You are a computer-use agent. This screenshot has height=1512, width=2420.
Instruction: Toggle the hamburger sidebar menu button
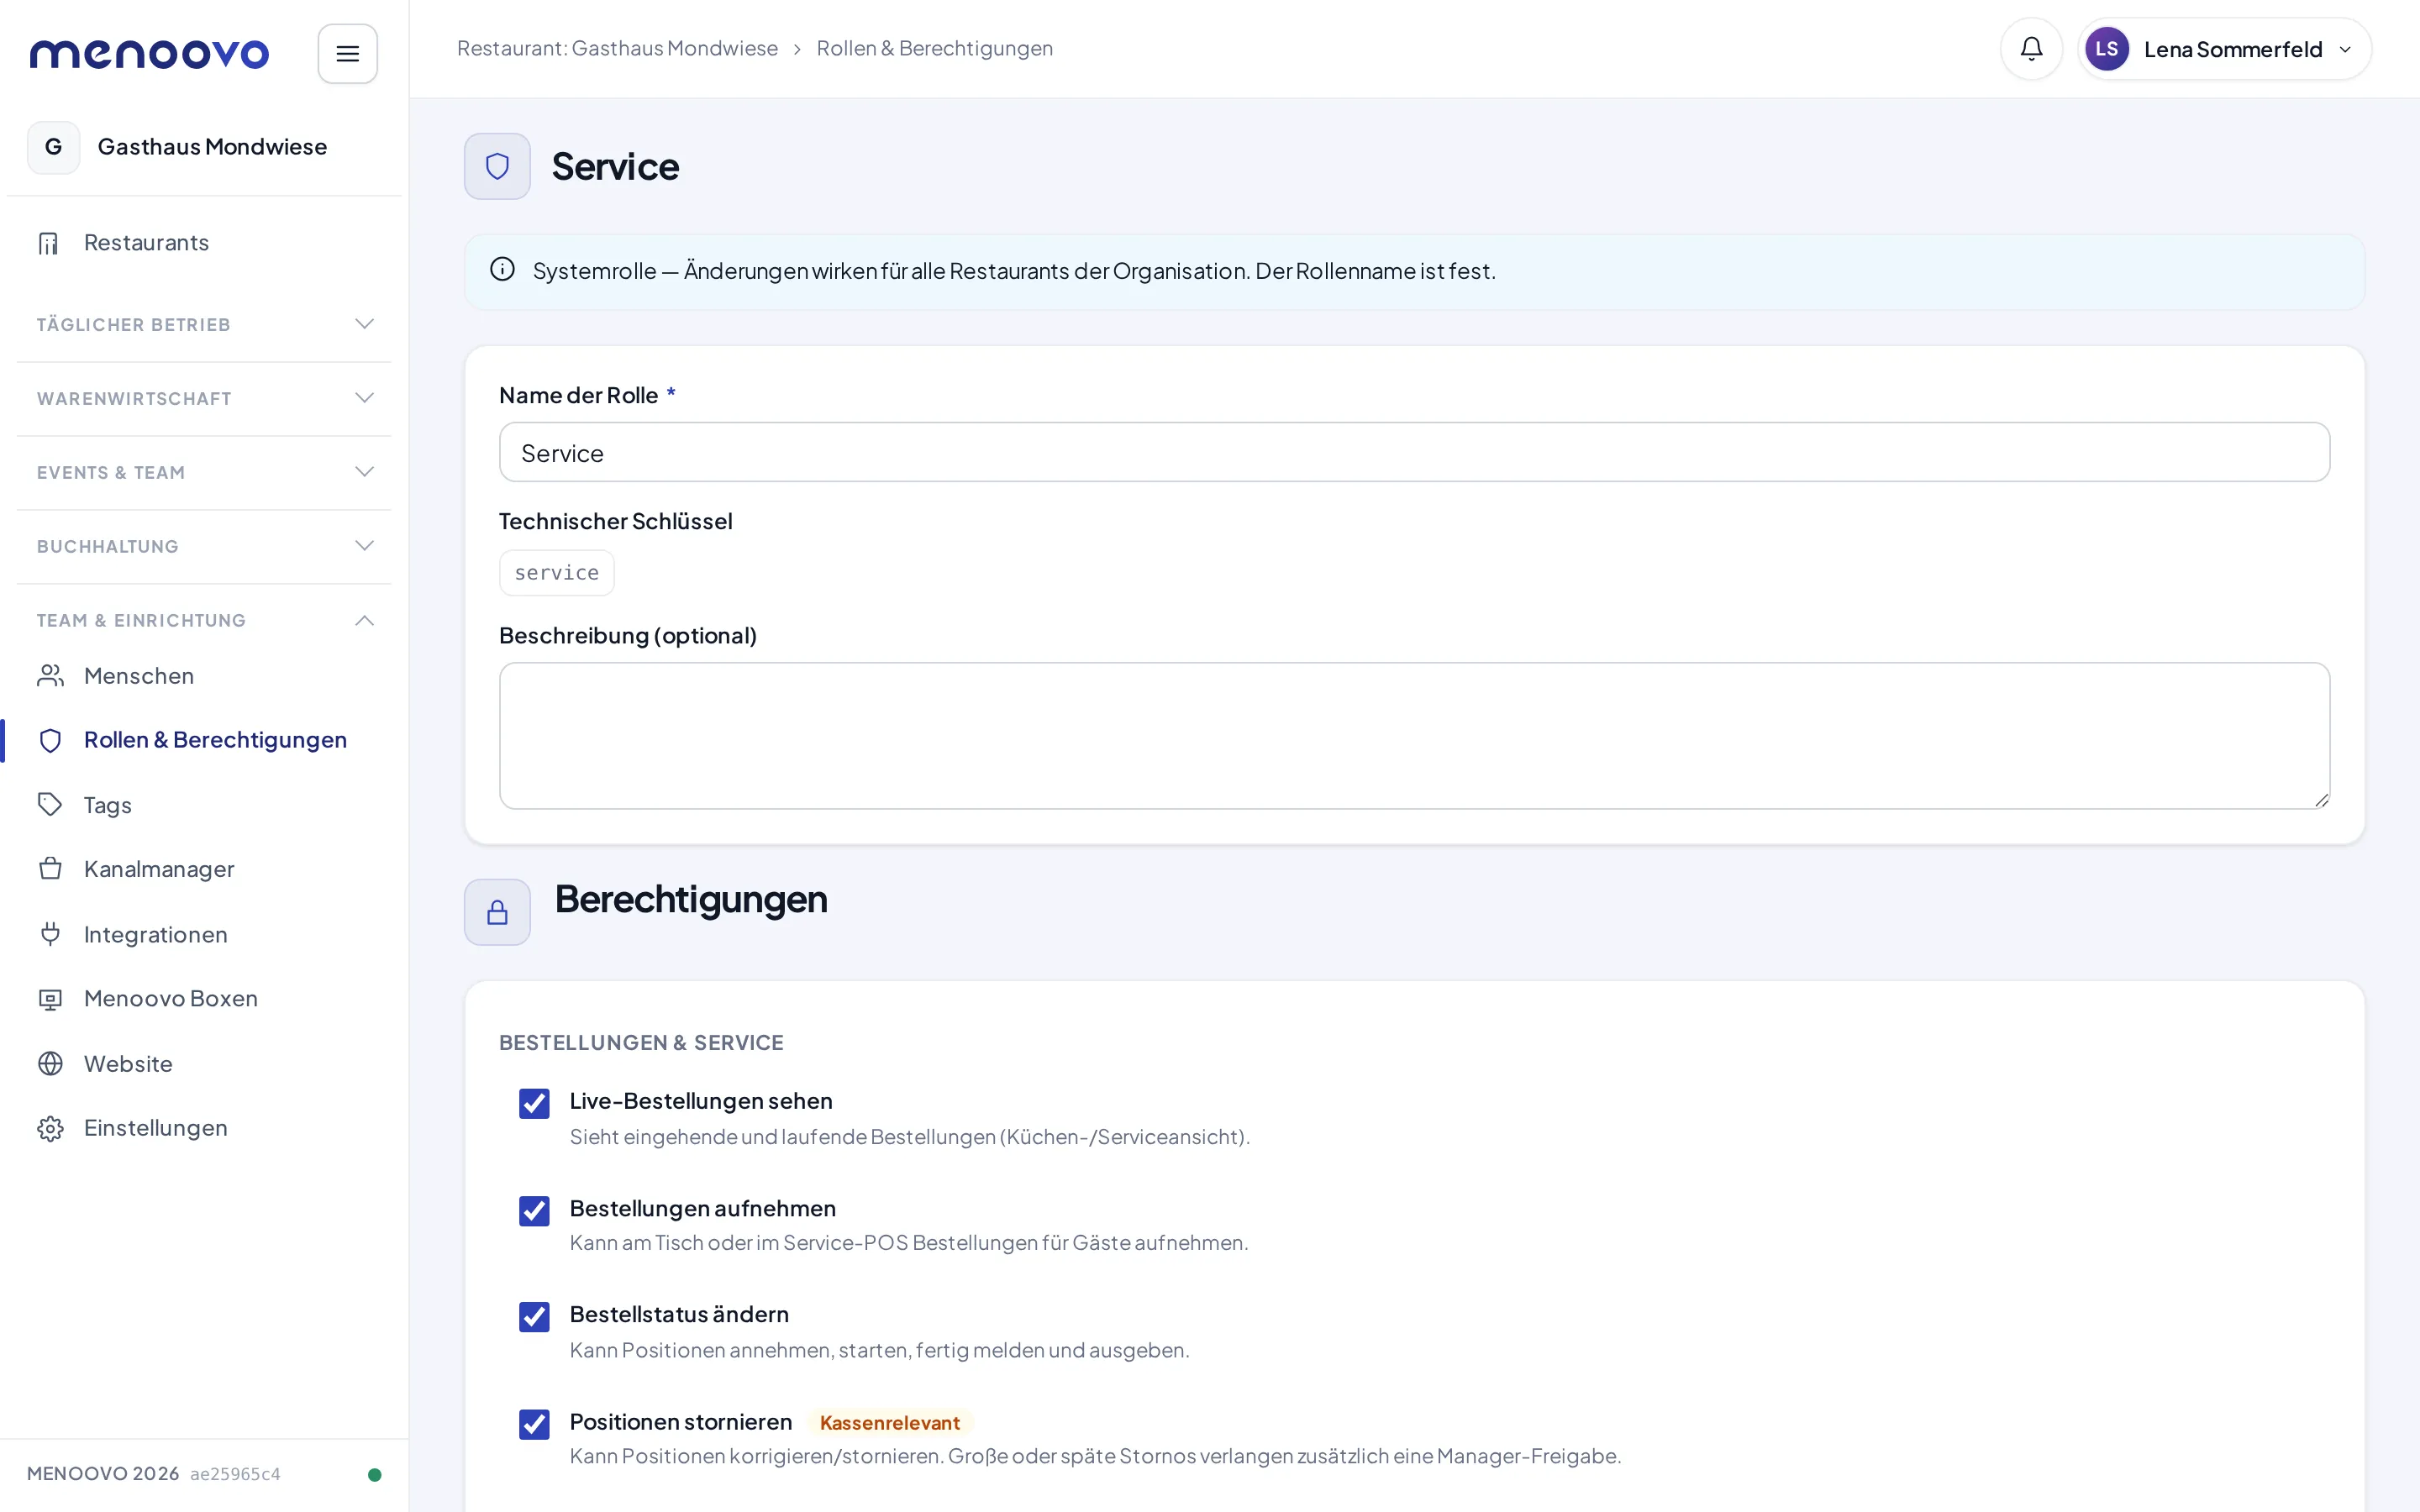347,54
